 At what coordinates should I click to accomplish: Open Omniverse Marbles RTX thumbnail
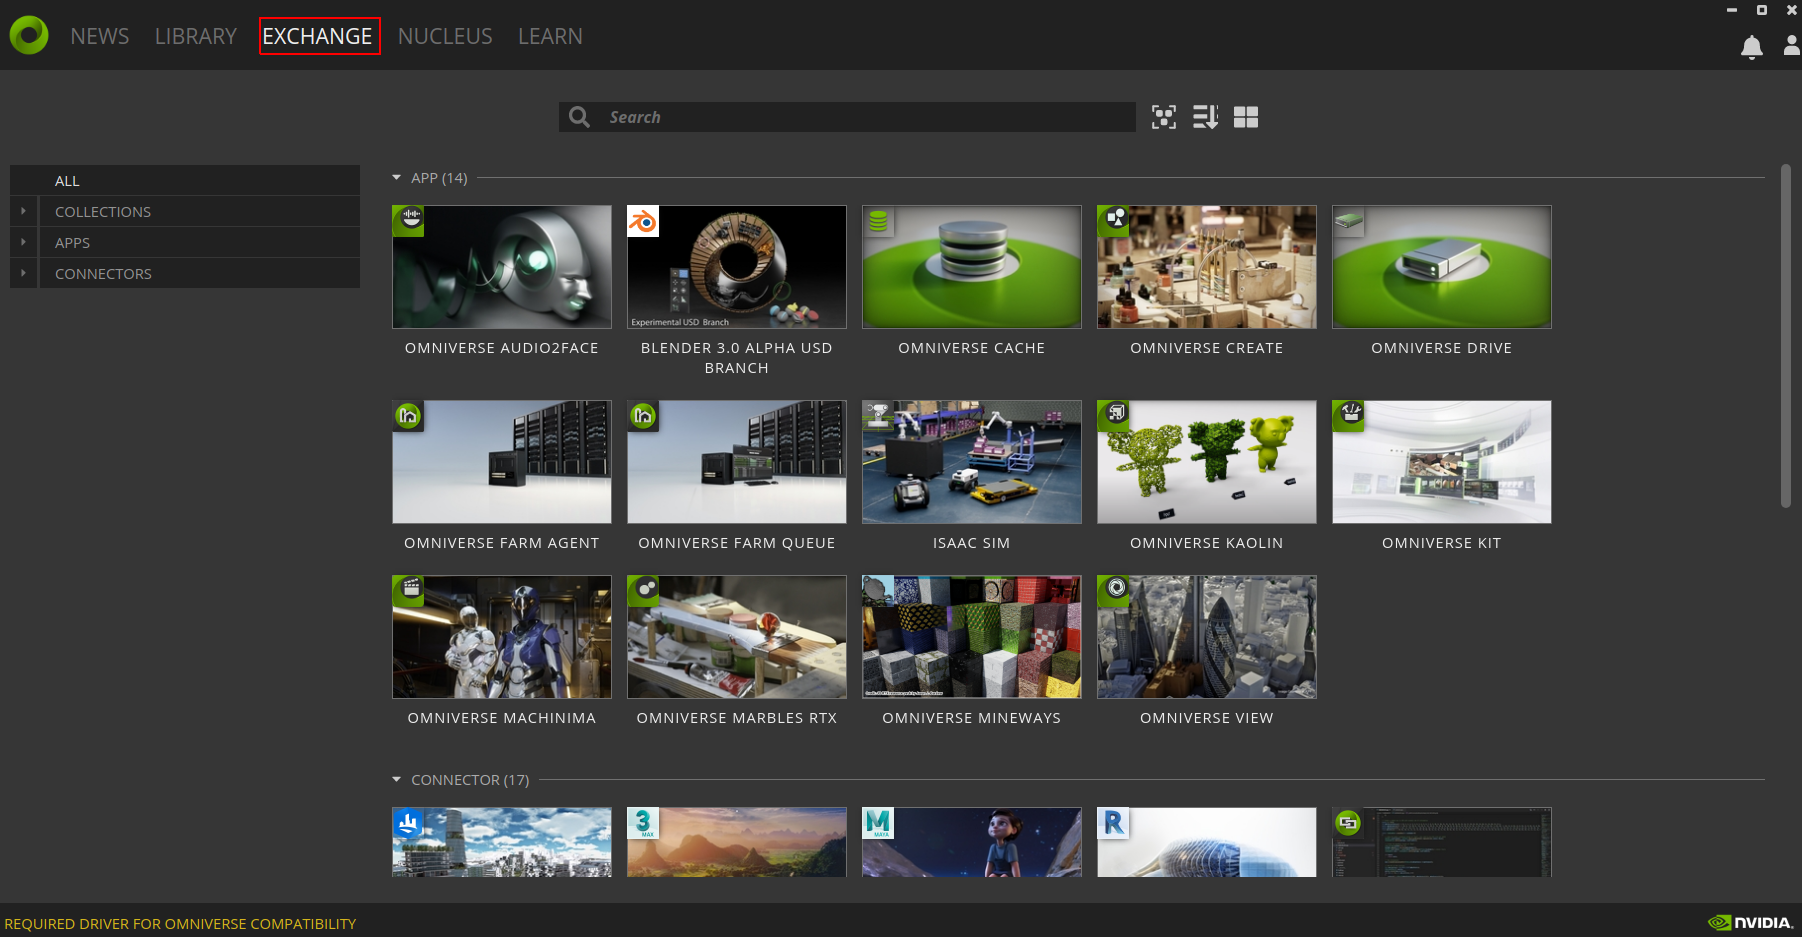737,637
